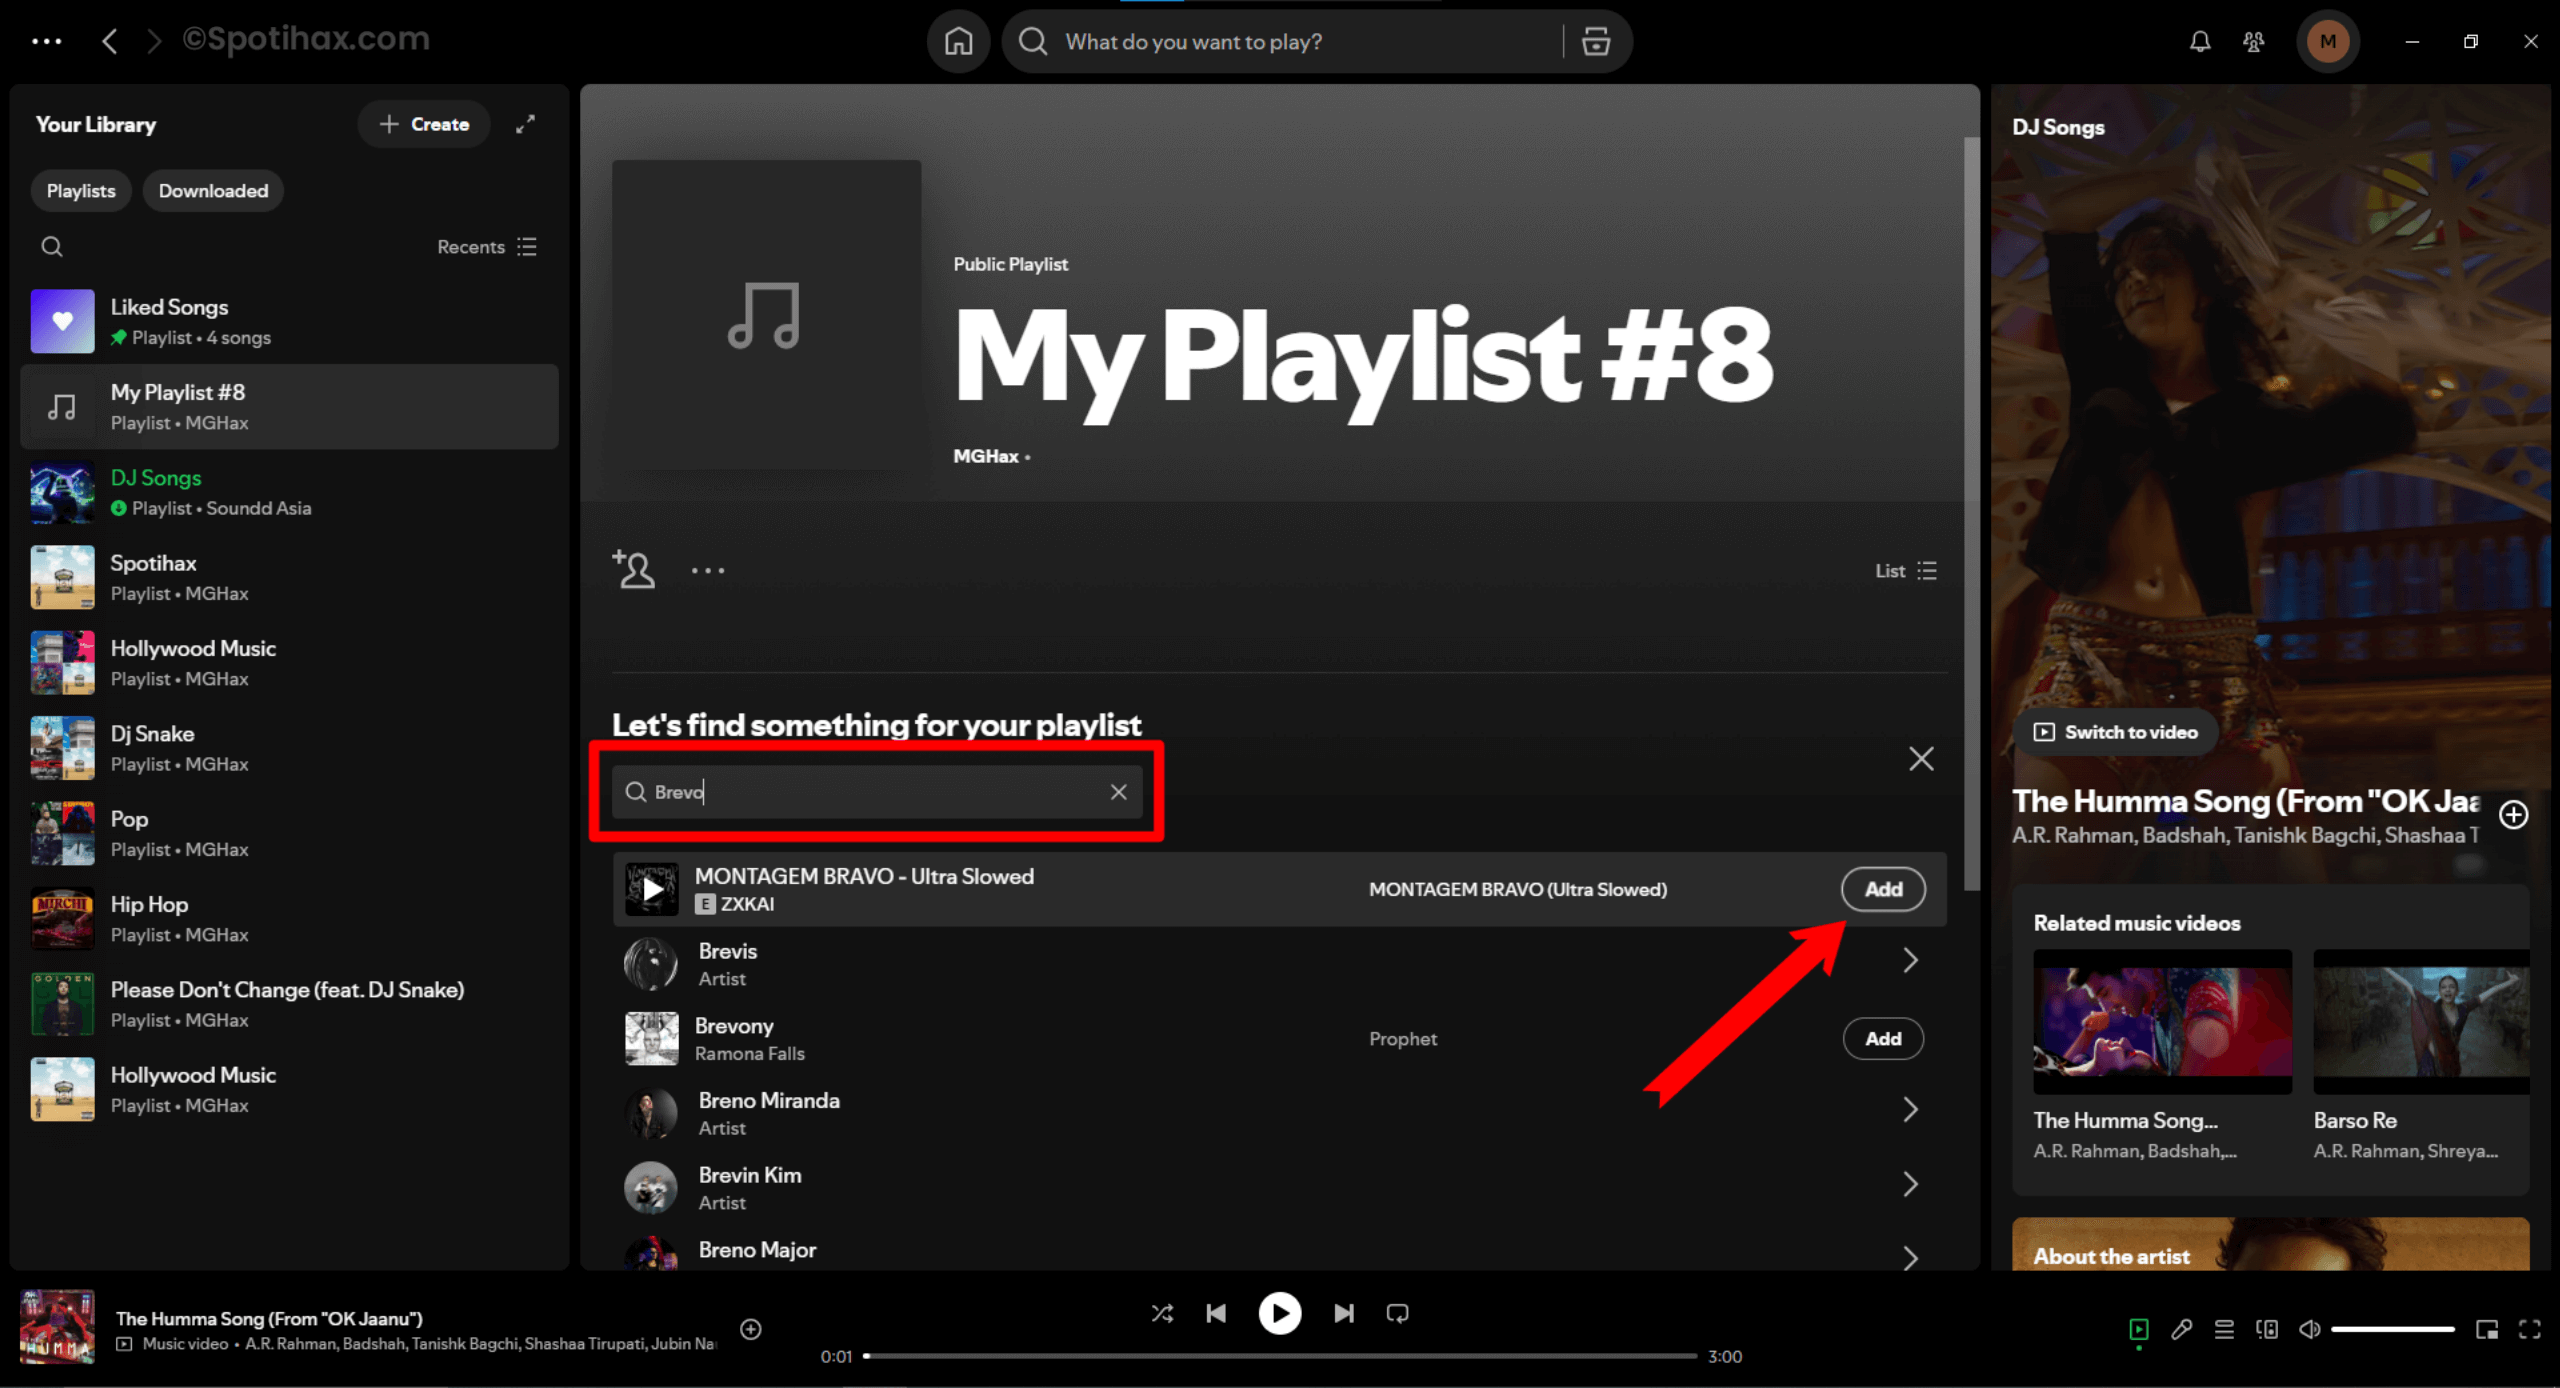Open the Queue icon
This screenshot has width=2560, height=1388.
coord(2224,1329)
